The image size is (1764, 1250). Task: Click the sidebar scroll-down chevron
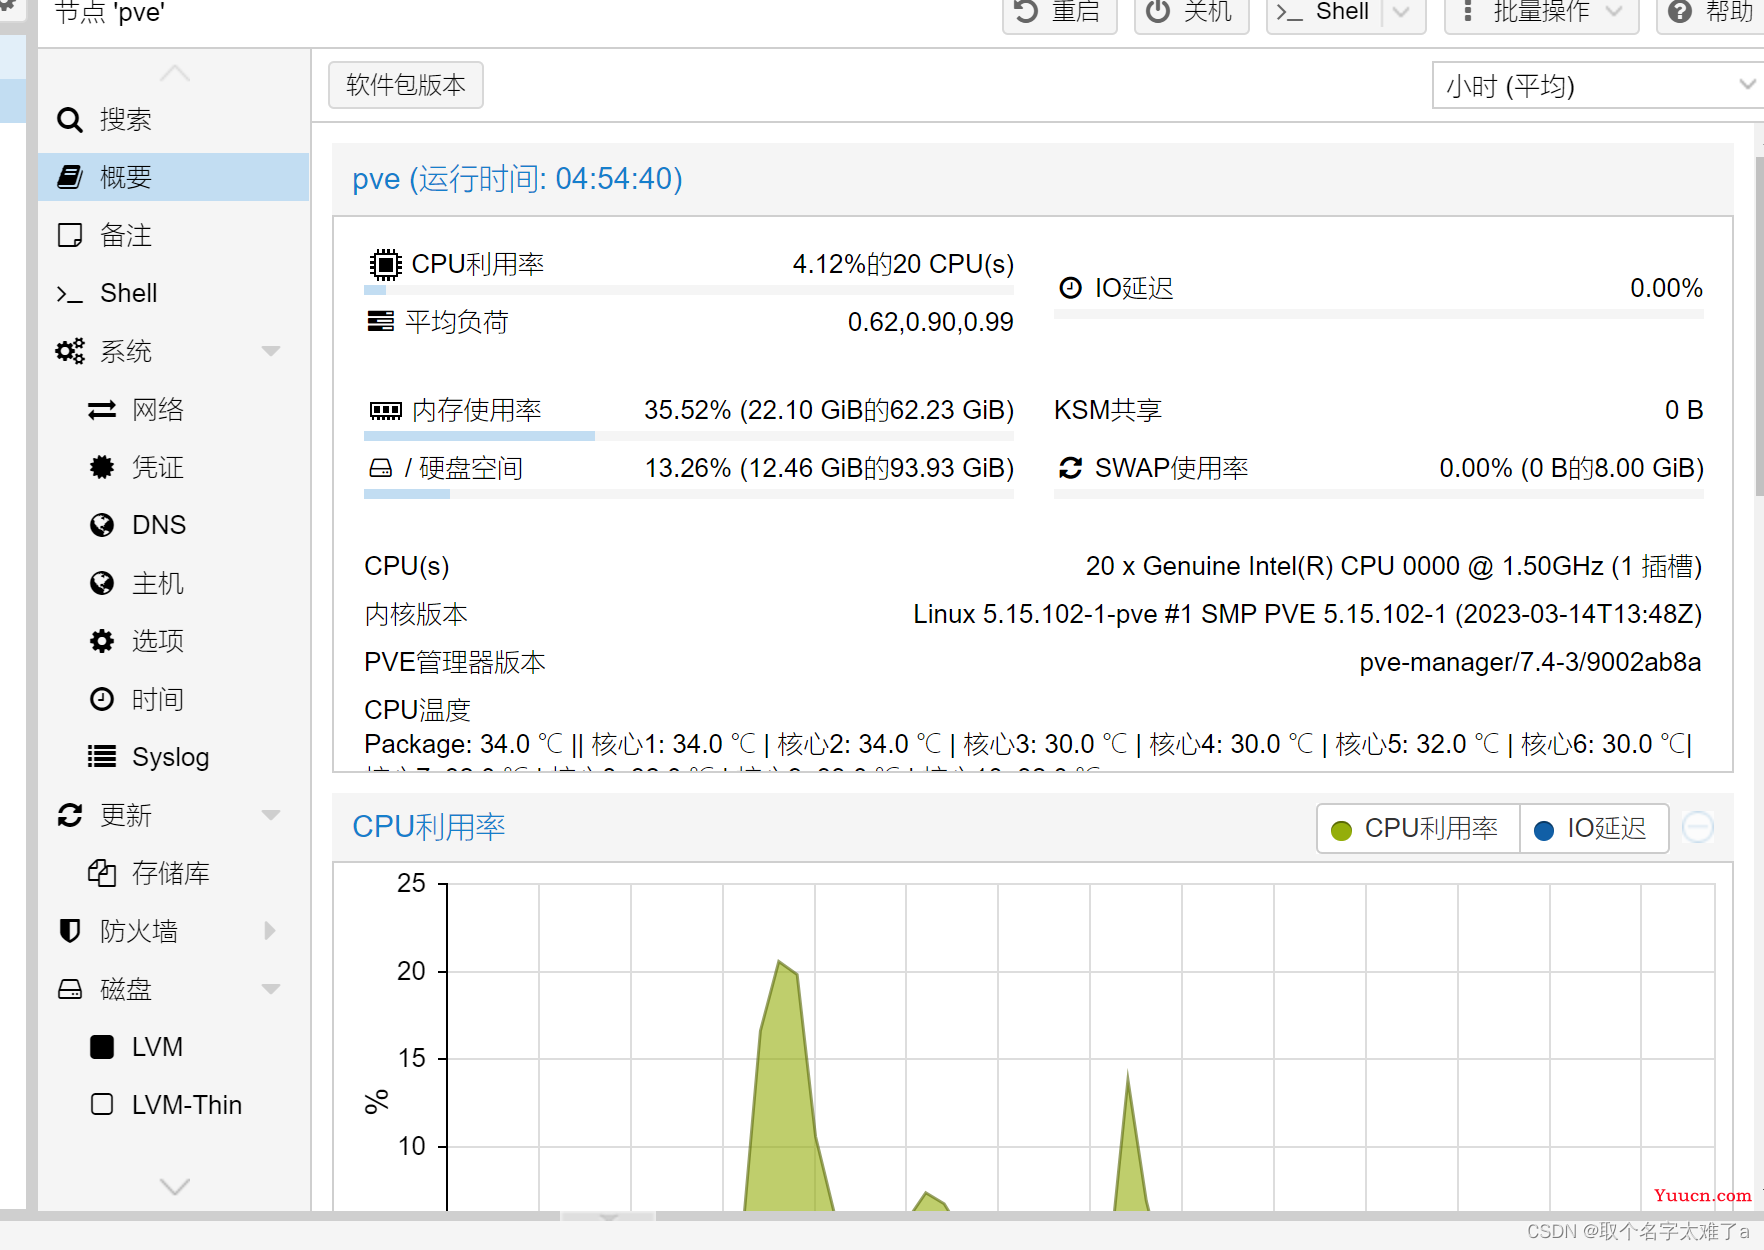coord(174,1187)
